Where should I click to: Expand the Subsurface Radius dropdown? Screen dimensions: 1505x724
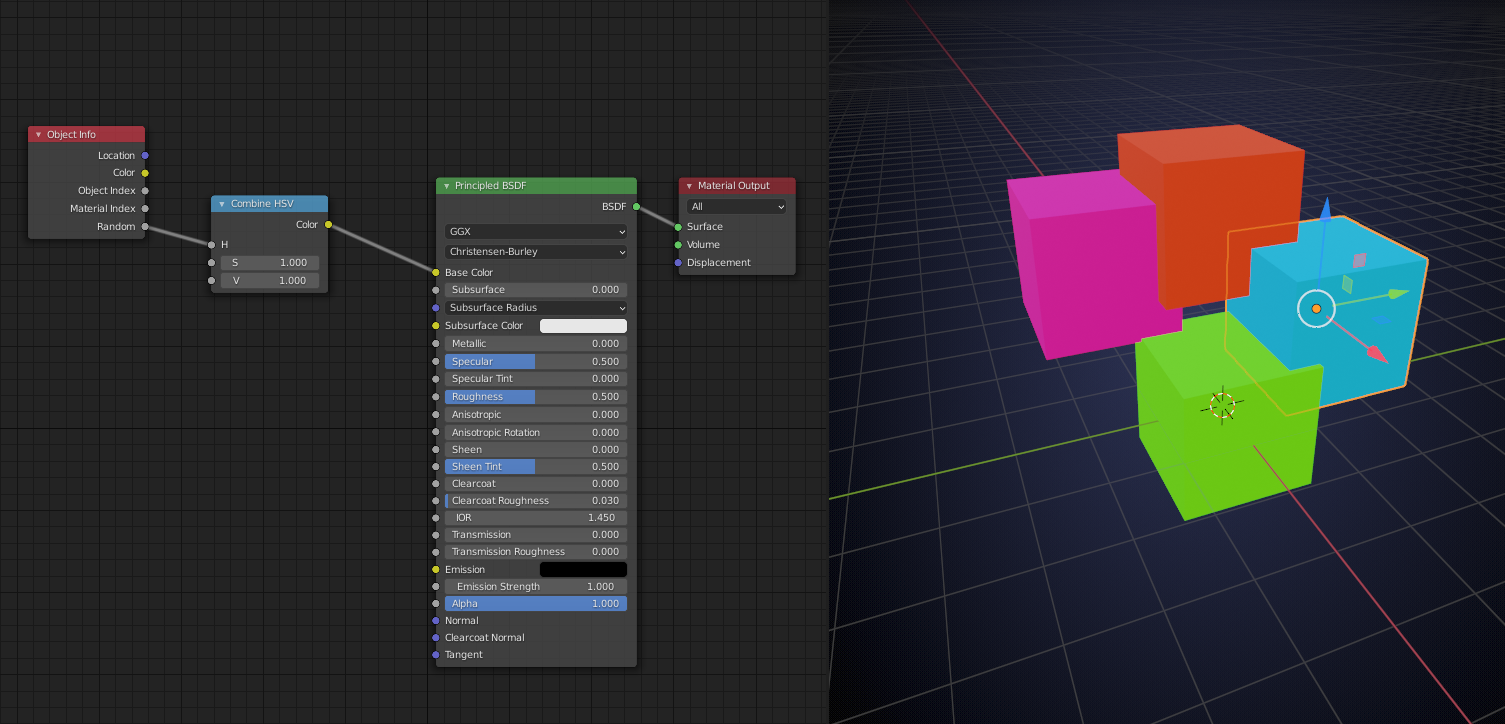pos(536,308)
